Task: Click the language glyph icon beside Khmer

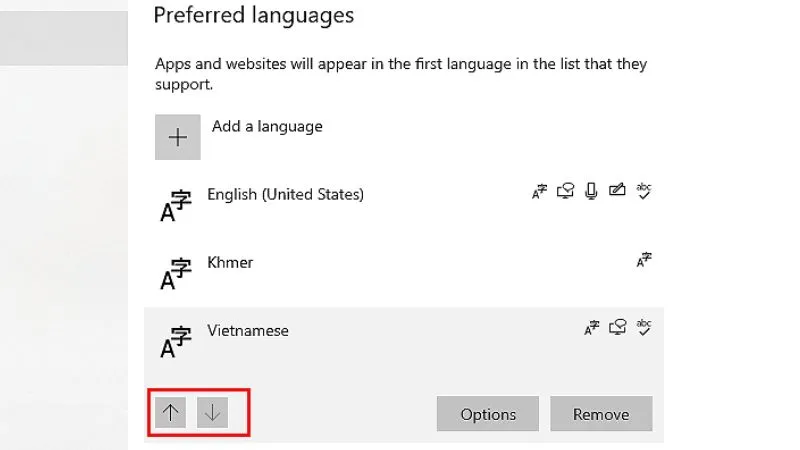Action: click(x=176, y=273)
